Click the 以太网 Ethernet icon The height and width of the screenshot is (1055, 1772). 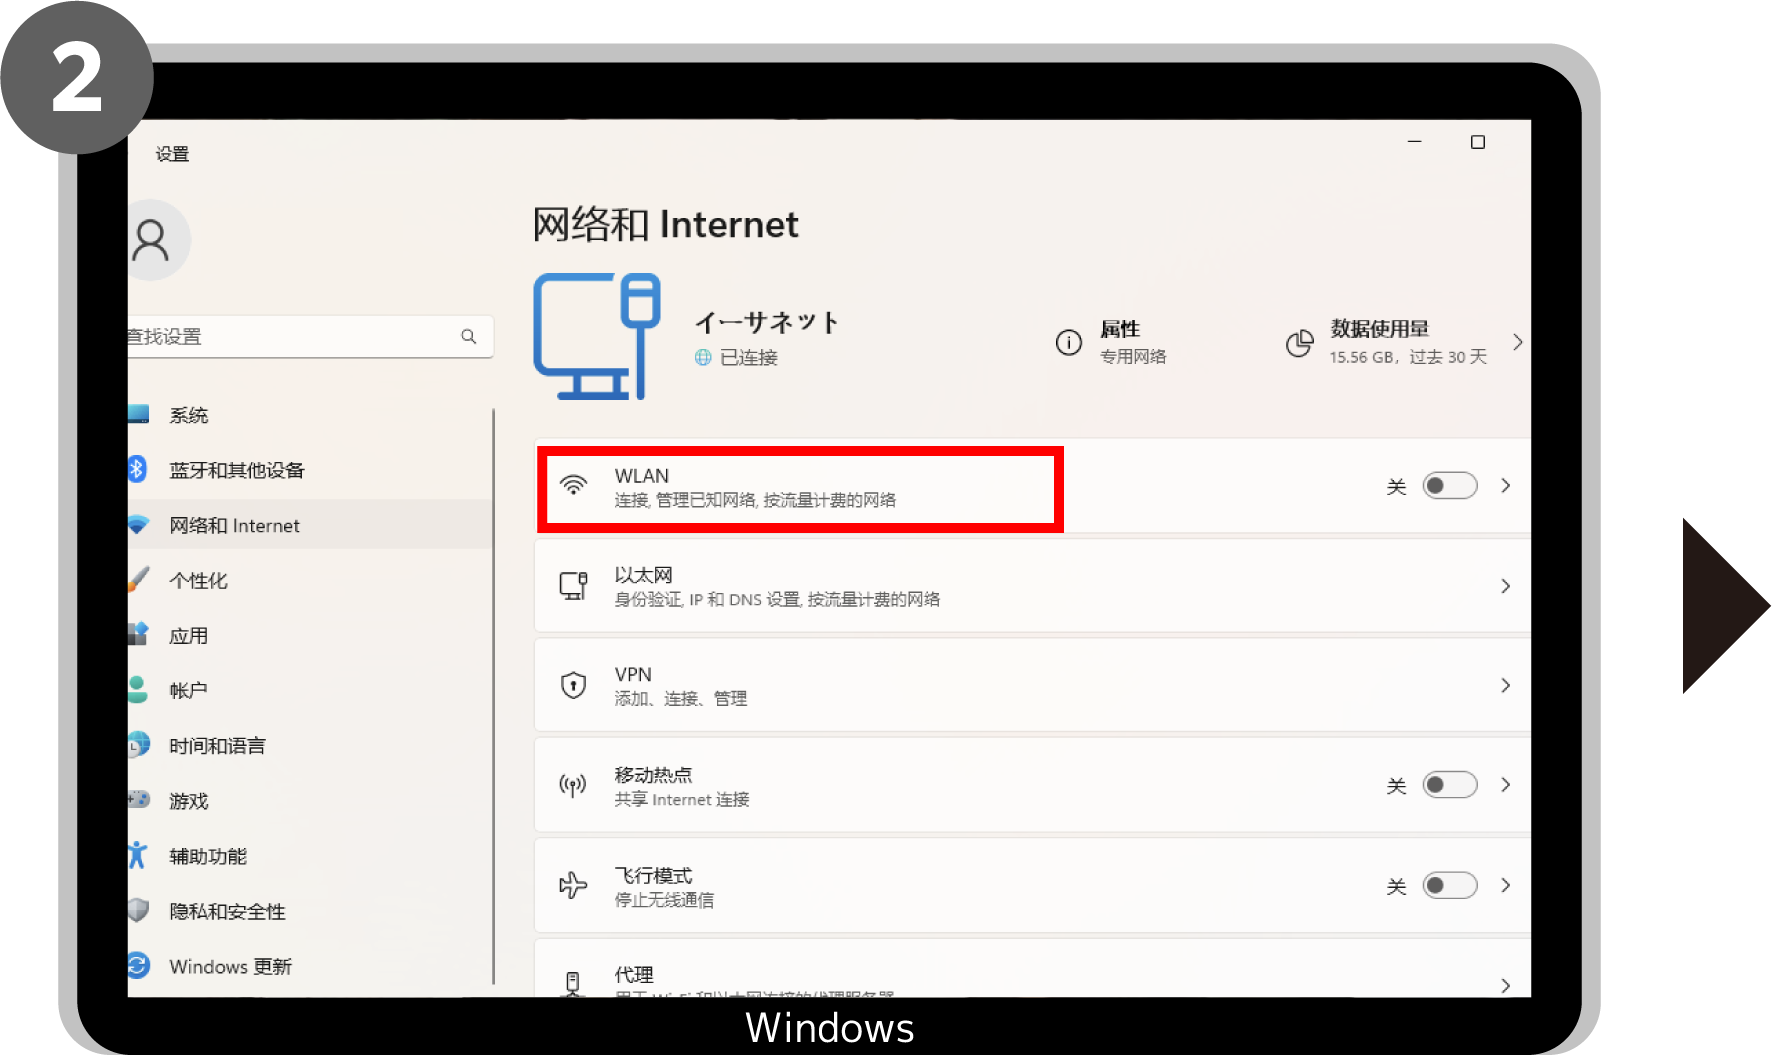coord(573,586)
